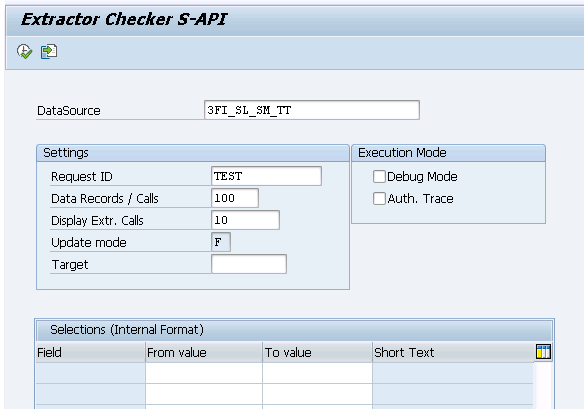Select second row To value cell
This screenshot has height=409, width=584.
click(318, 394)
